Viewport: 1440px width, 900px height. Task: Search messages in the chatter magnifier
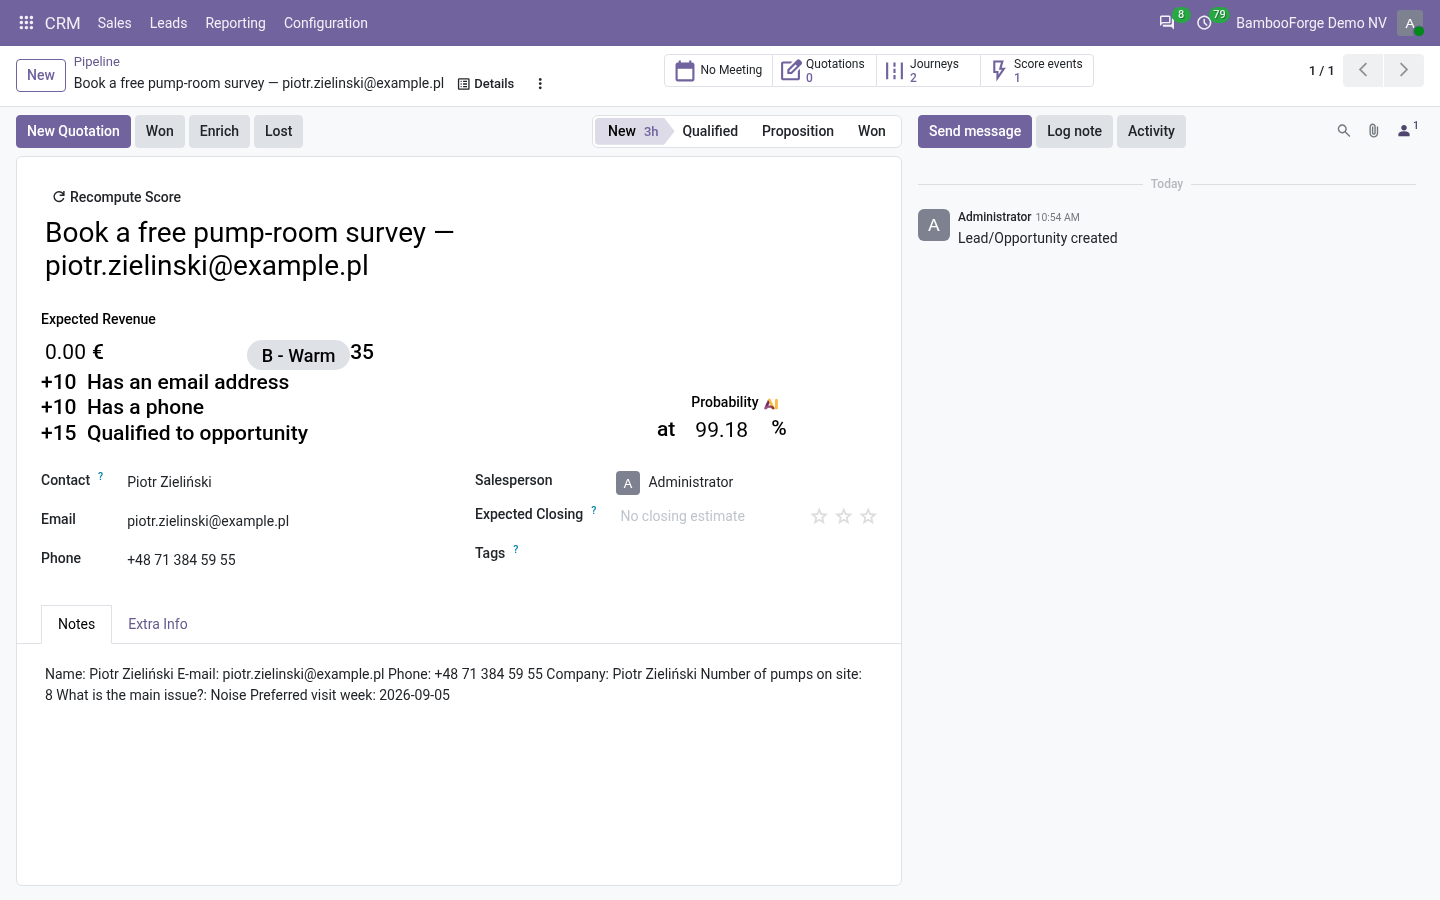(x=1344, y=131)
